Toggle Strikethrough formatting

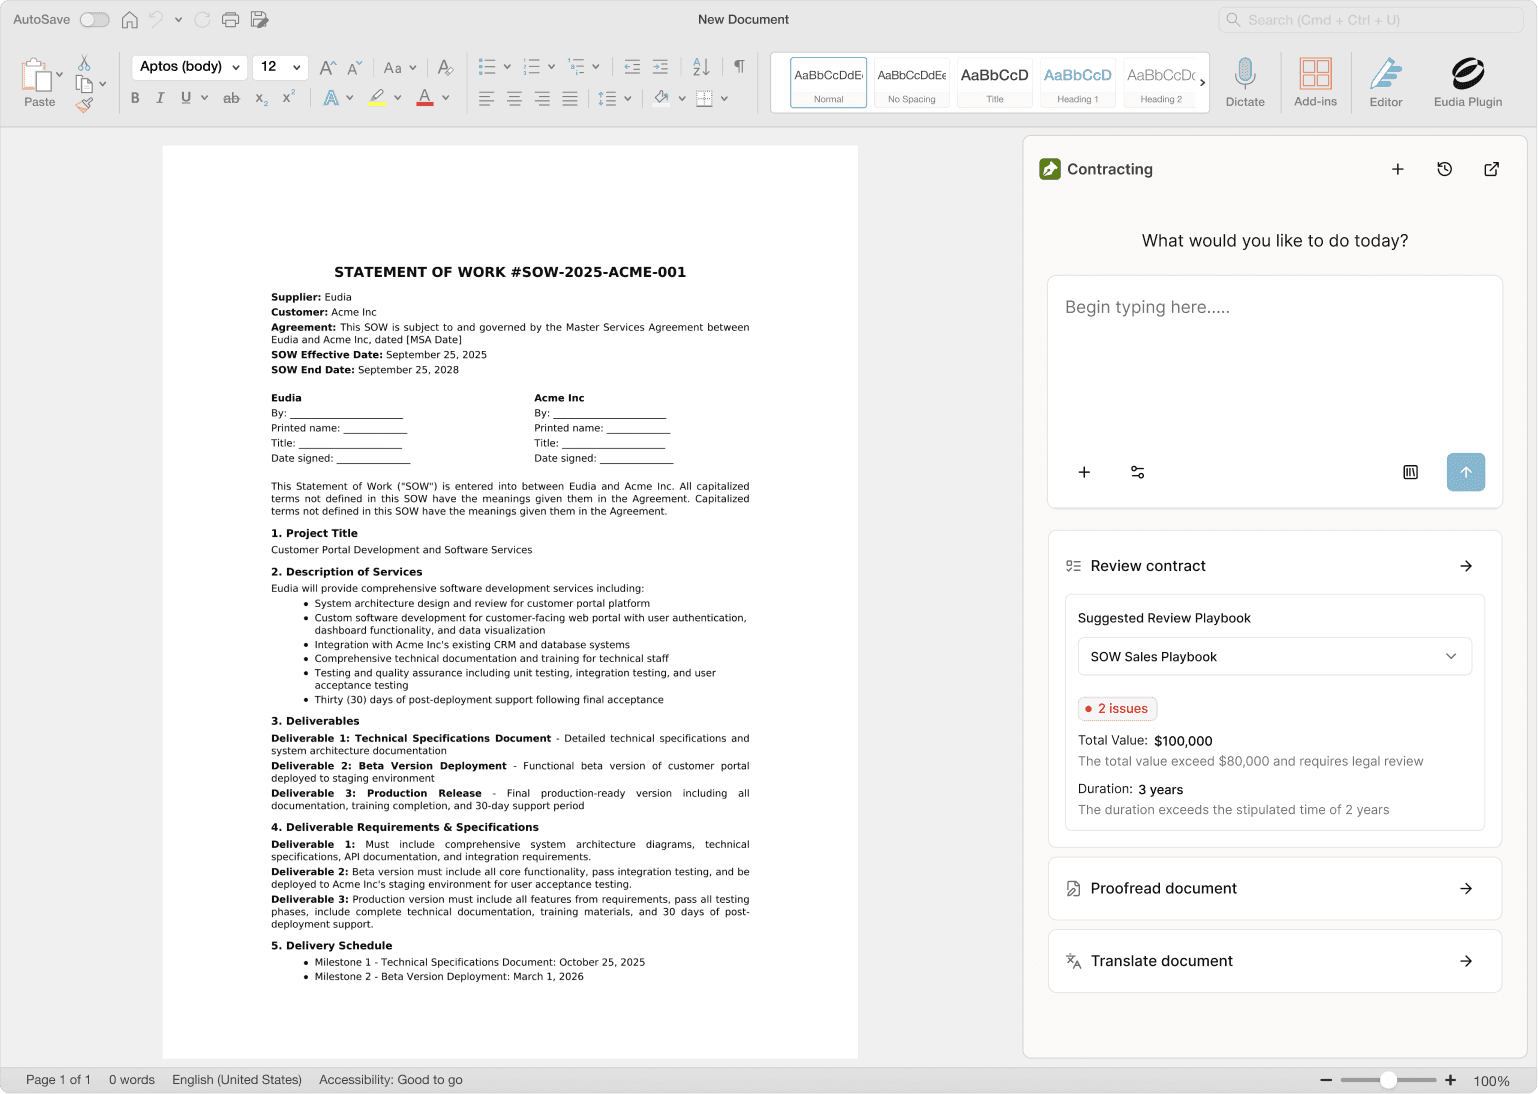(231, 98)
